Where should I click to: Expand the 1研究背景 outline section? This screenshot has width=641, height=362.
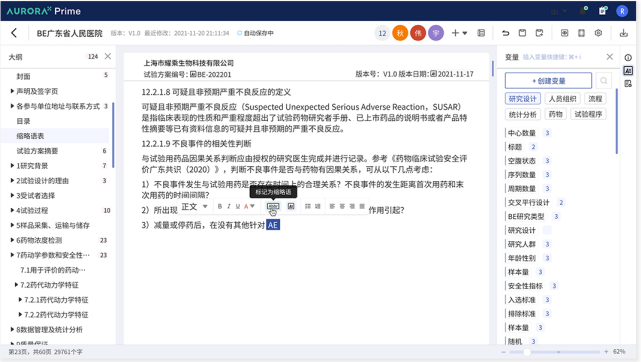click(x=12, y=165)
